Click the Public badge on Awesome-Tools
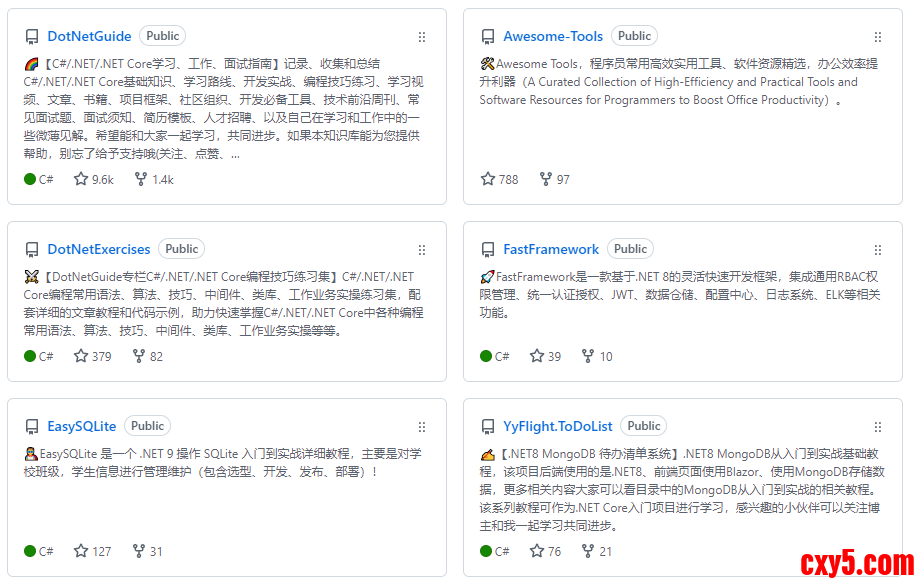Image resolution: width=919 pixels, height=583 pixels. coord(634,36)
